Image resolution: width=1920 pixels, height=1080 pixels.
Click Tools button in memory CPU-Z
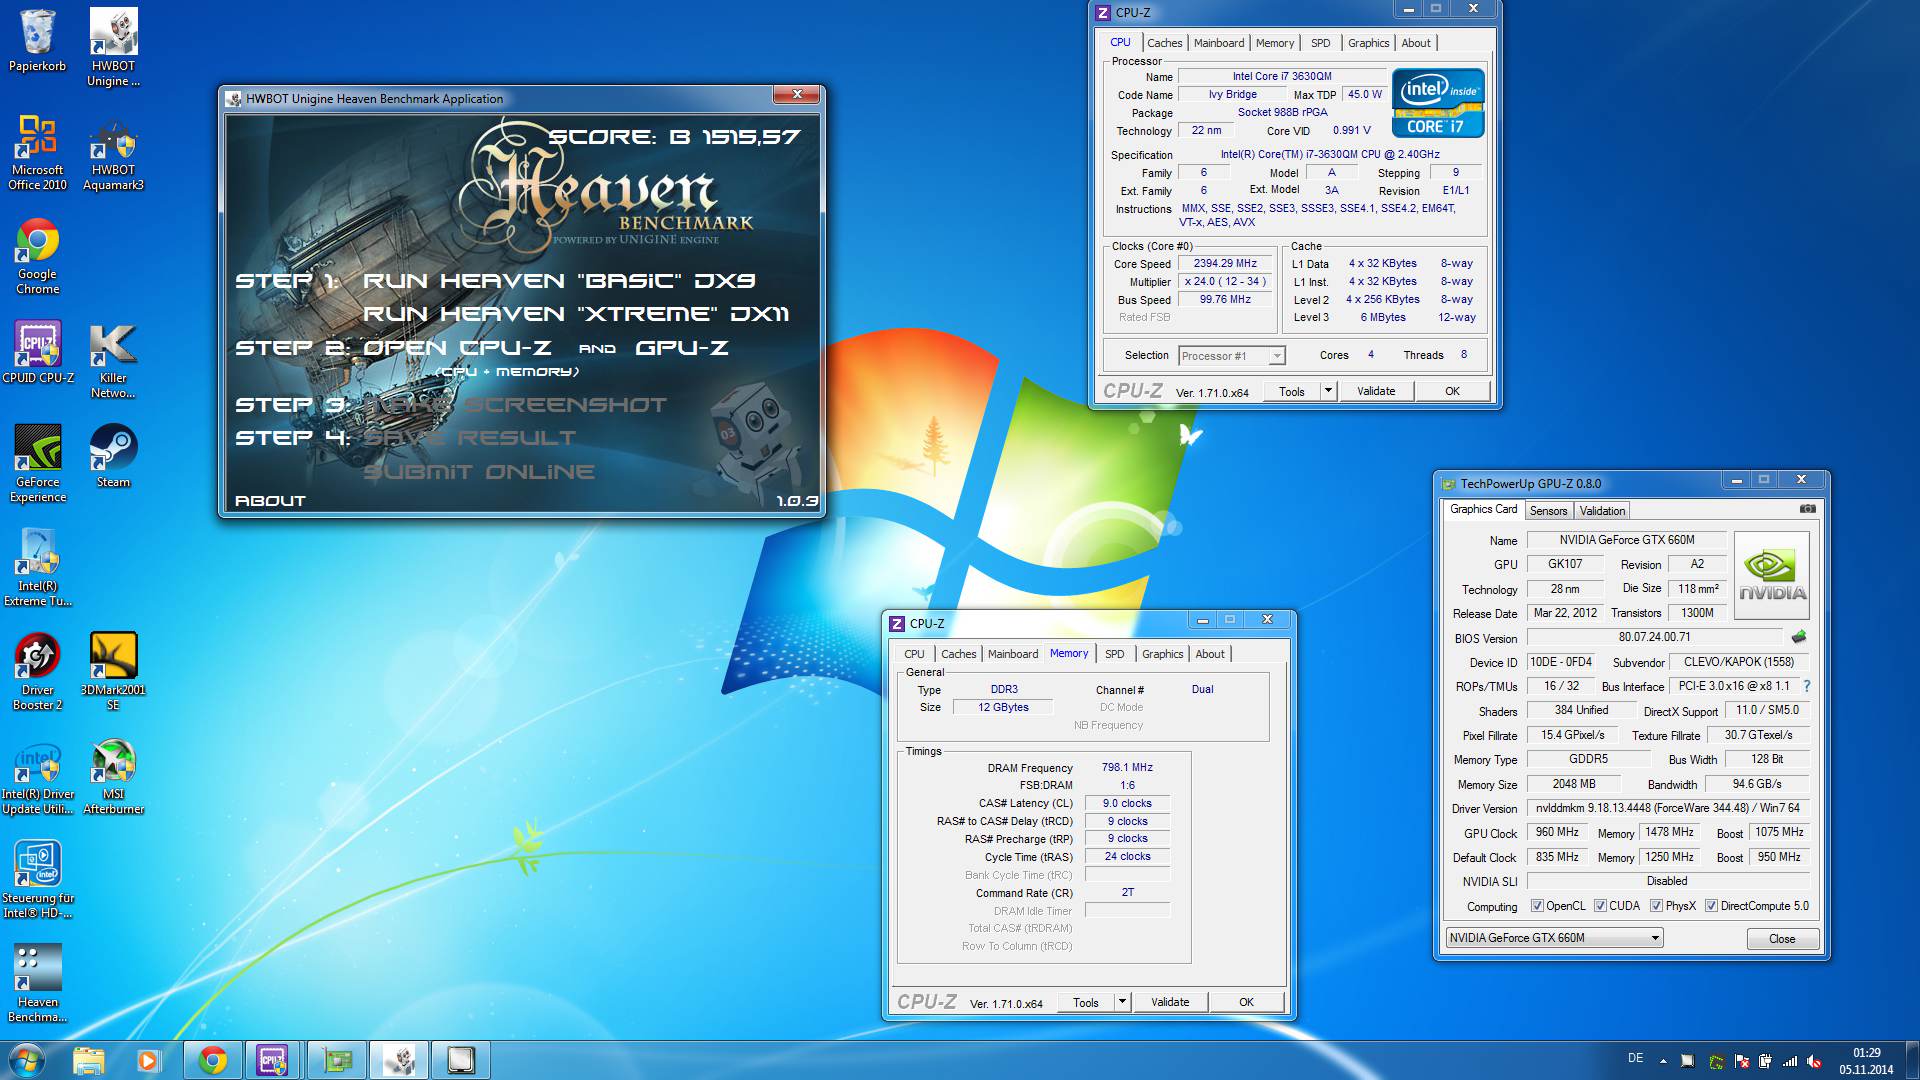tap(1085, 1002)
